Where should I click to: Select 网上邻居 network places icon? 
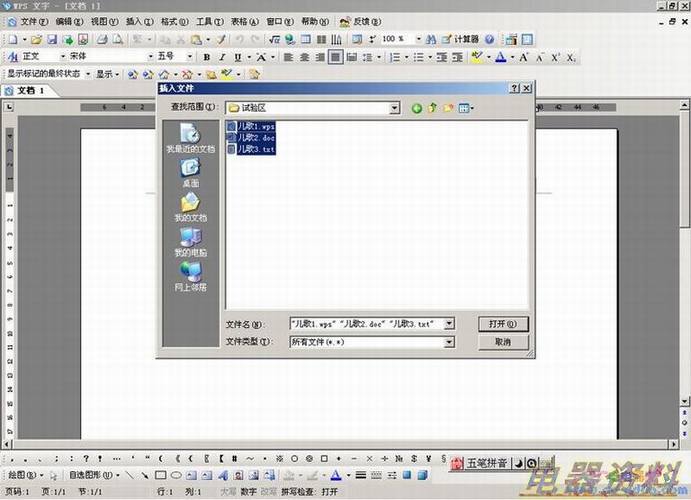(x=190, y=274)
